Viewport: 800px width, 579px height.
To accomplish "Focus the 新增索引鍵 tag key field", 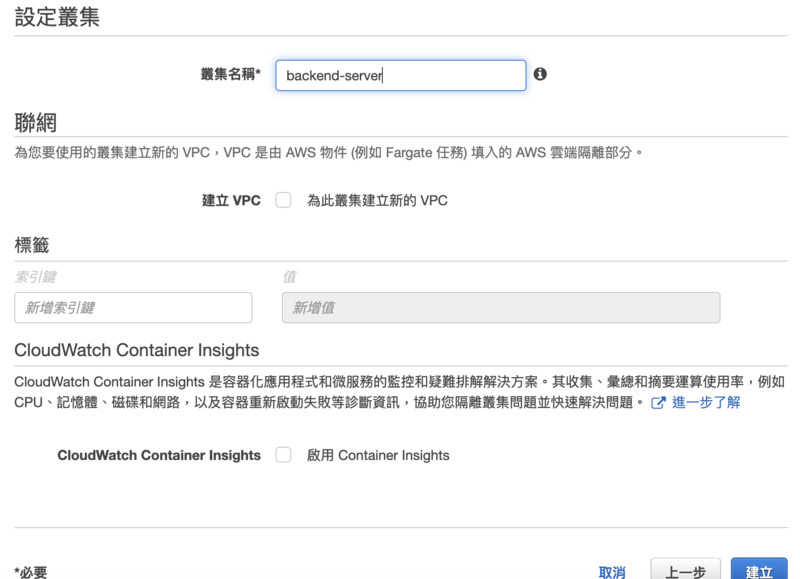I will coord(133,307).
